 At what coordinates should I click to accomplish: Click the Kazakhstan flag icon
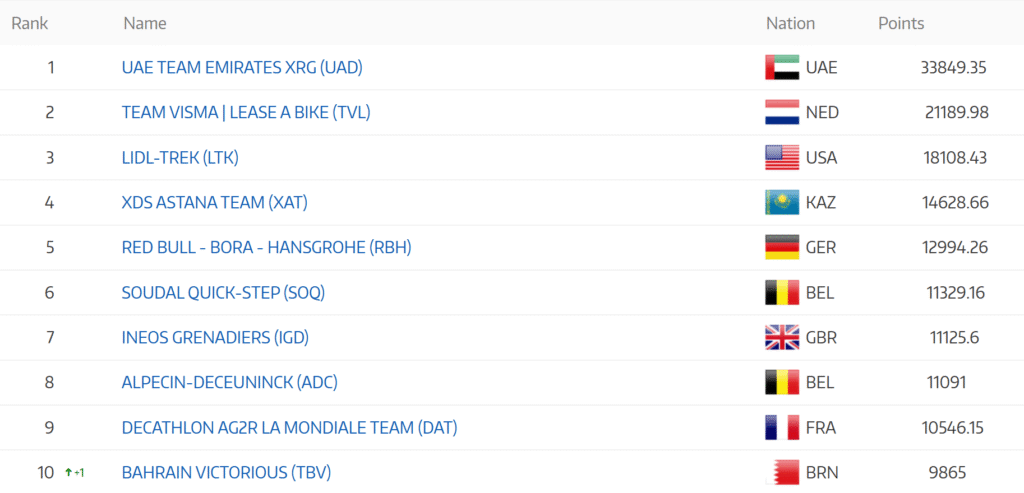[782, 203]
